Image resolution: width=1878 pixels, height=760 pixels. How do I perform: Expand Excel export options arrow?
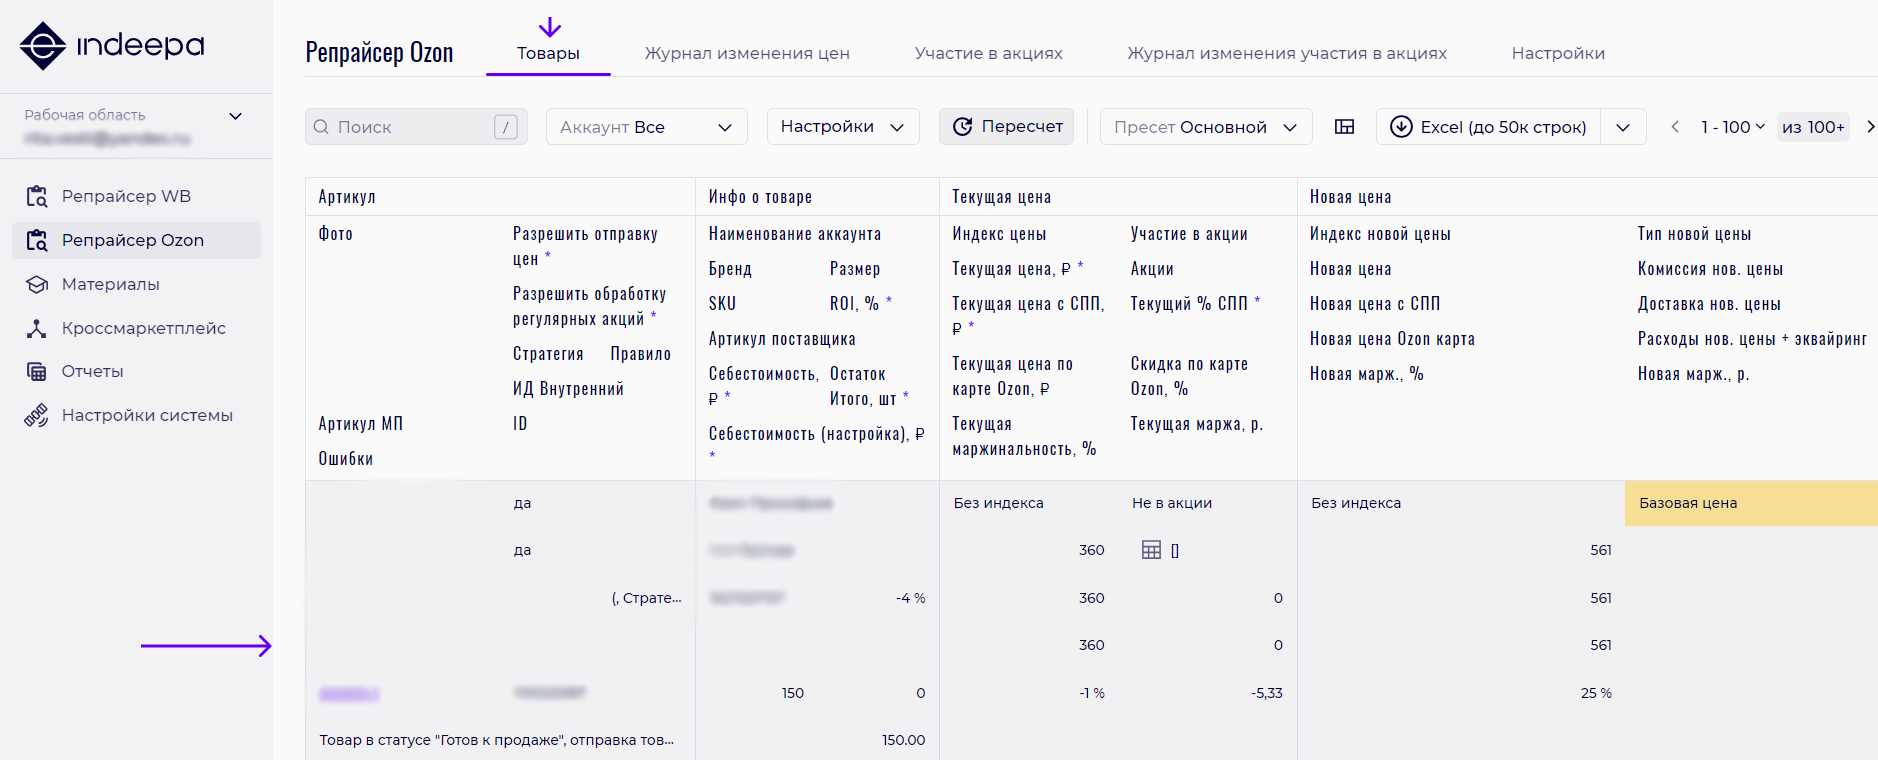click(1622, 127)
